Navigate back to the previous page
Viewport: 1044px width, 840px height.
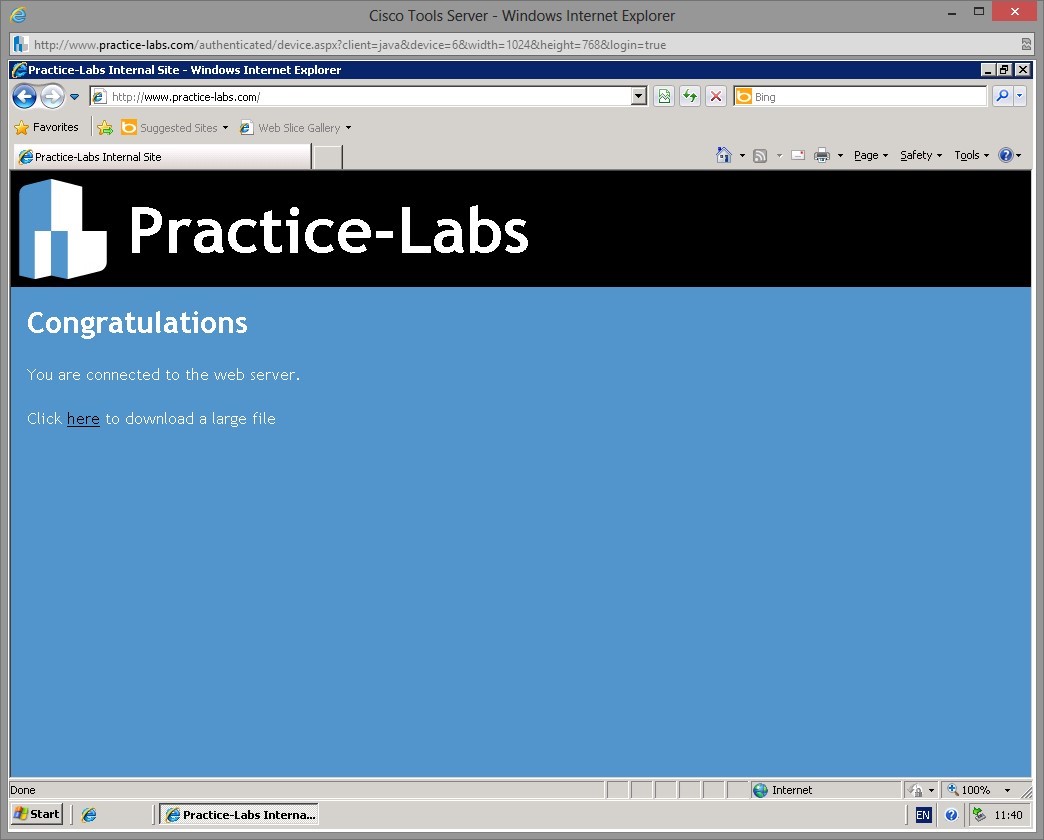[x=24, y=96]
